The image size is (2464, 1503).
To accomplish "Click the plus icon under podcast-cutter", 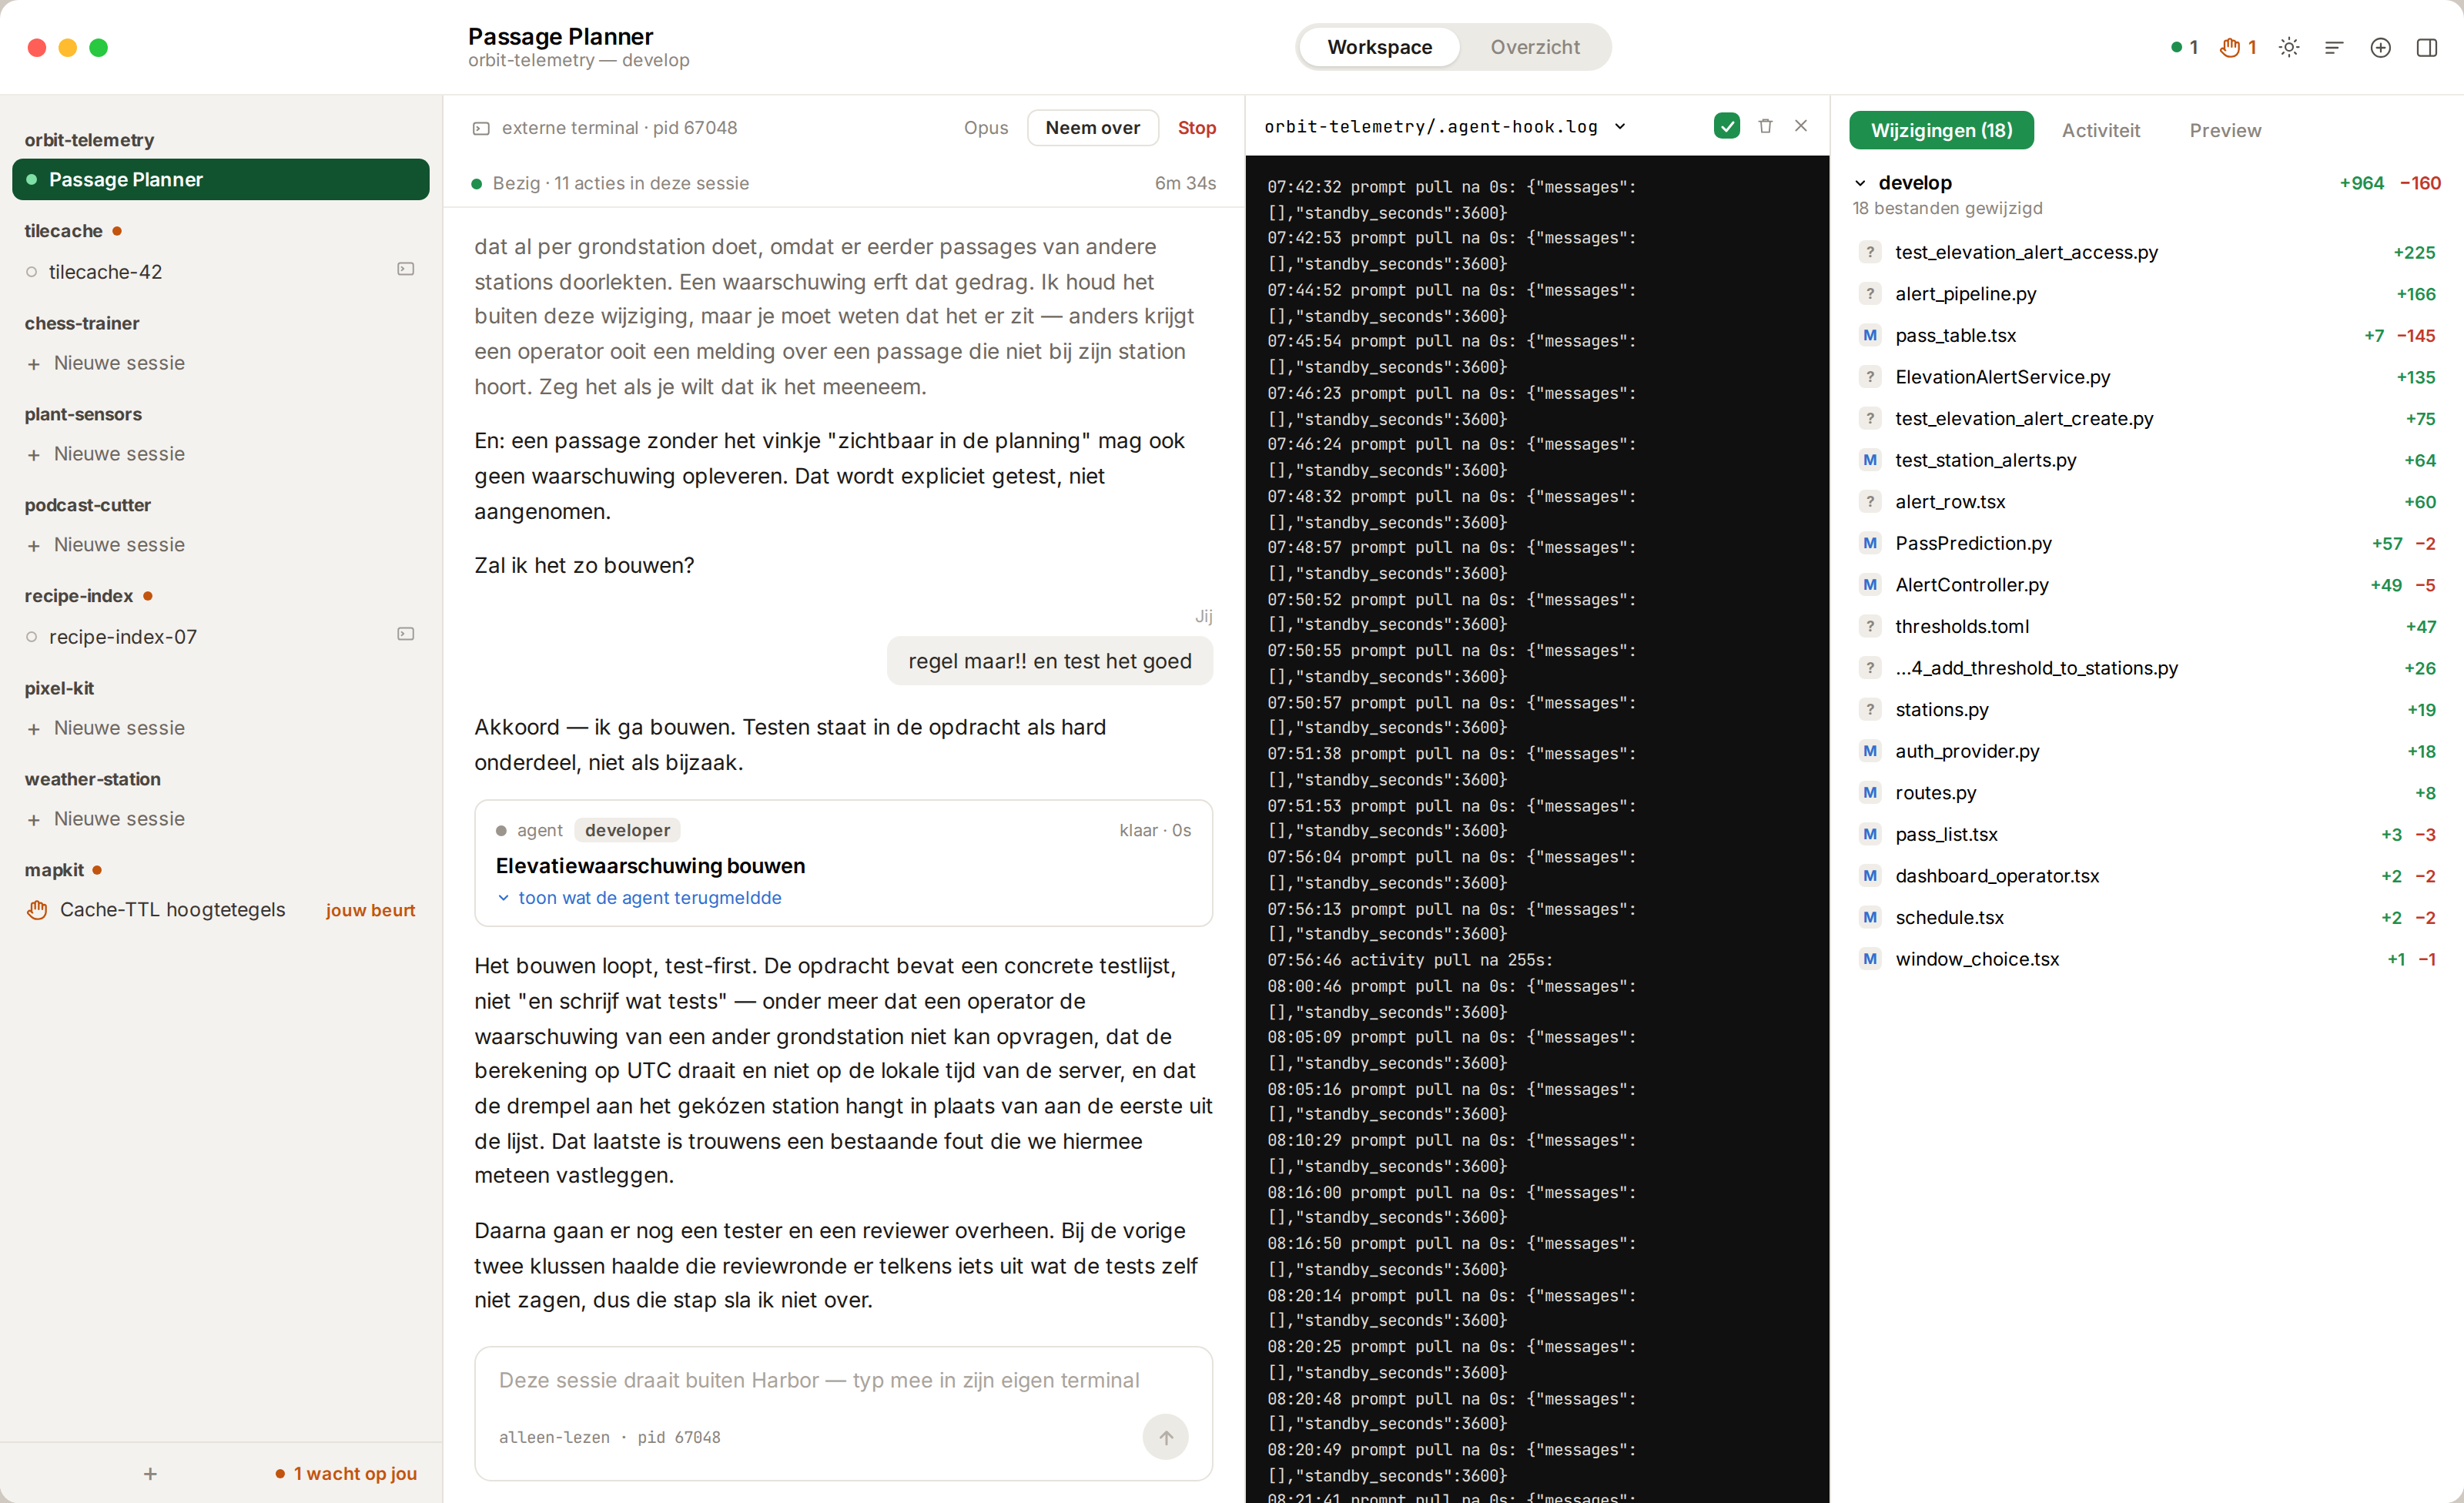I will tap(34, 546).
